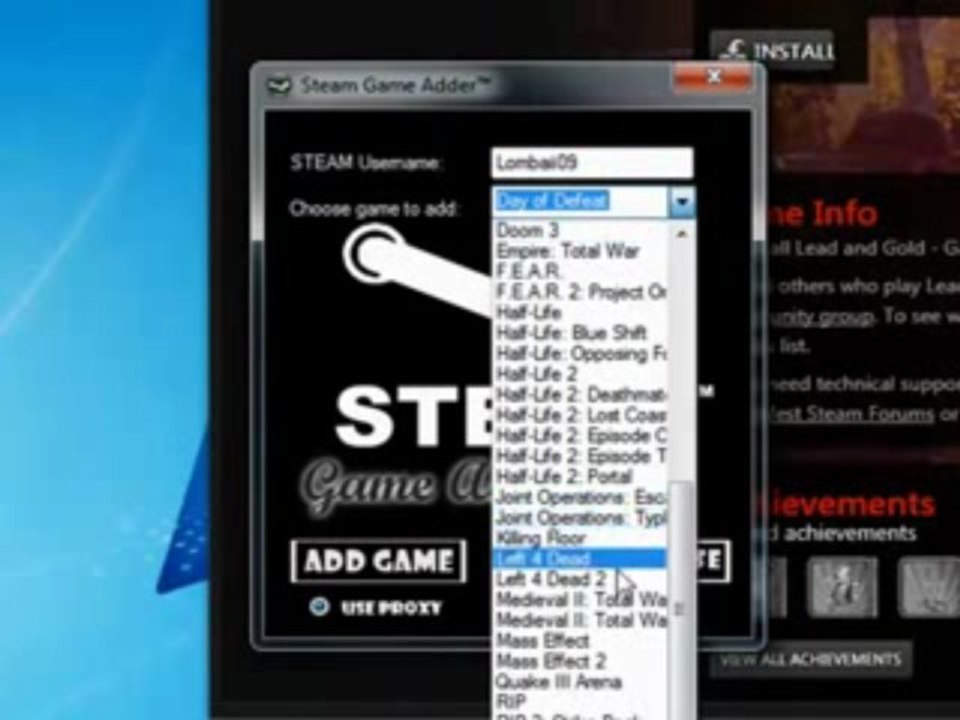Select Joint Operations: Typhoon Rising entry
The height and width of the screenshot is (720, 960).
tap(580, 518)
